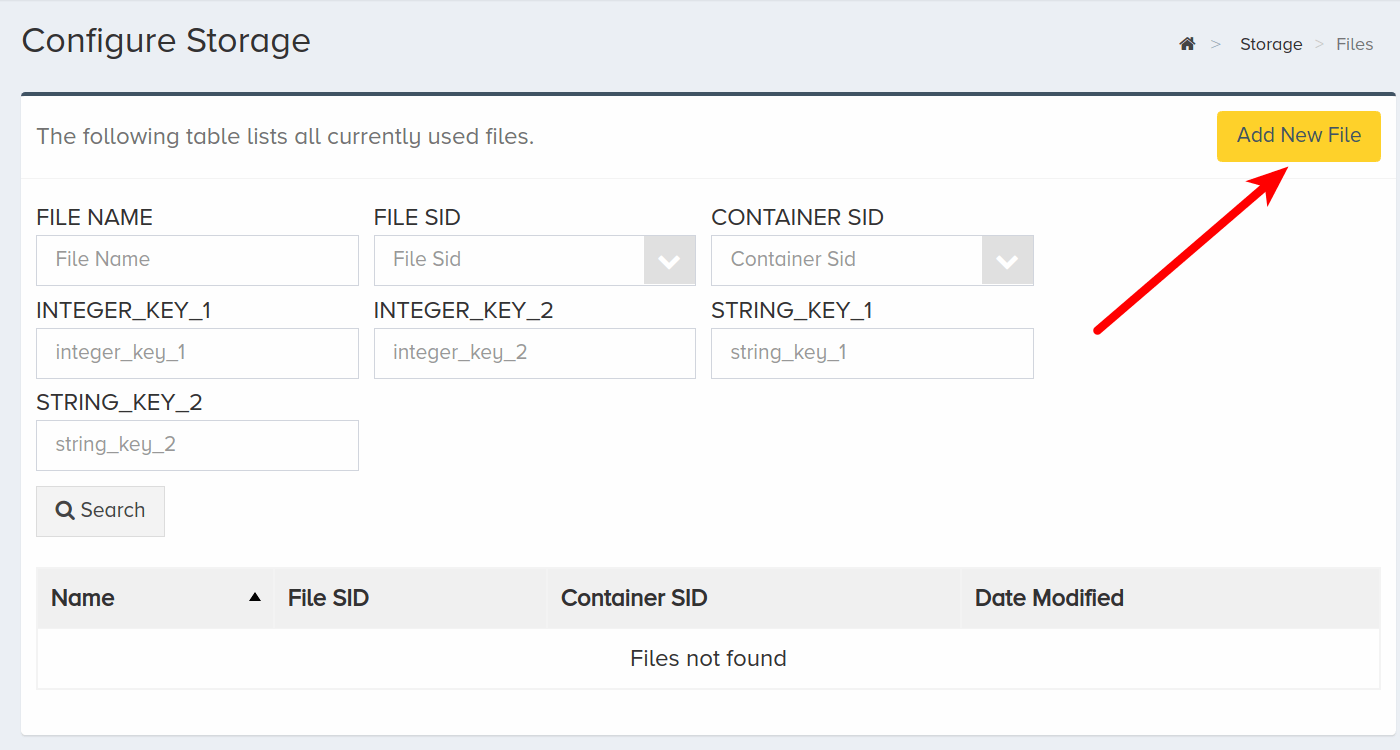Expand the Container Sid dropdown chevron
This screenshot has width=1400, height=750.
coord(1007,261)
